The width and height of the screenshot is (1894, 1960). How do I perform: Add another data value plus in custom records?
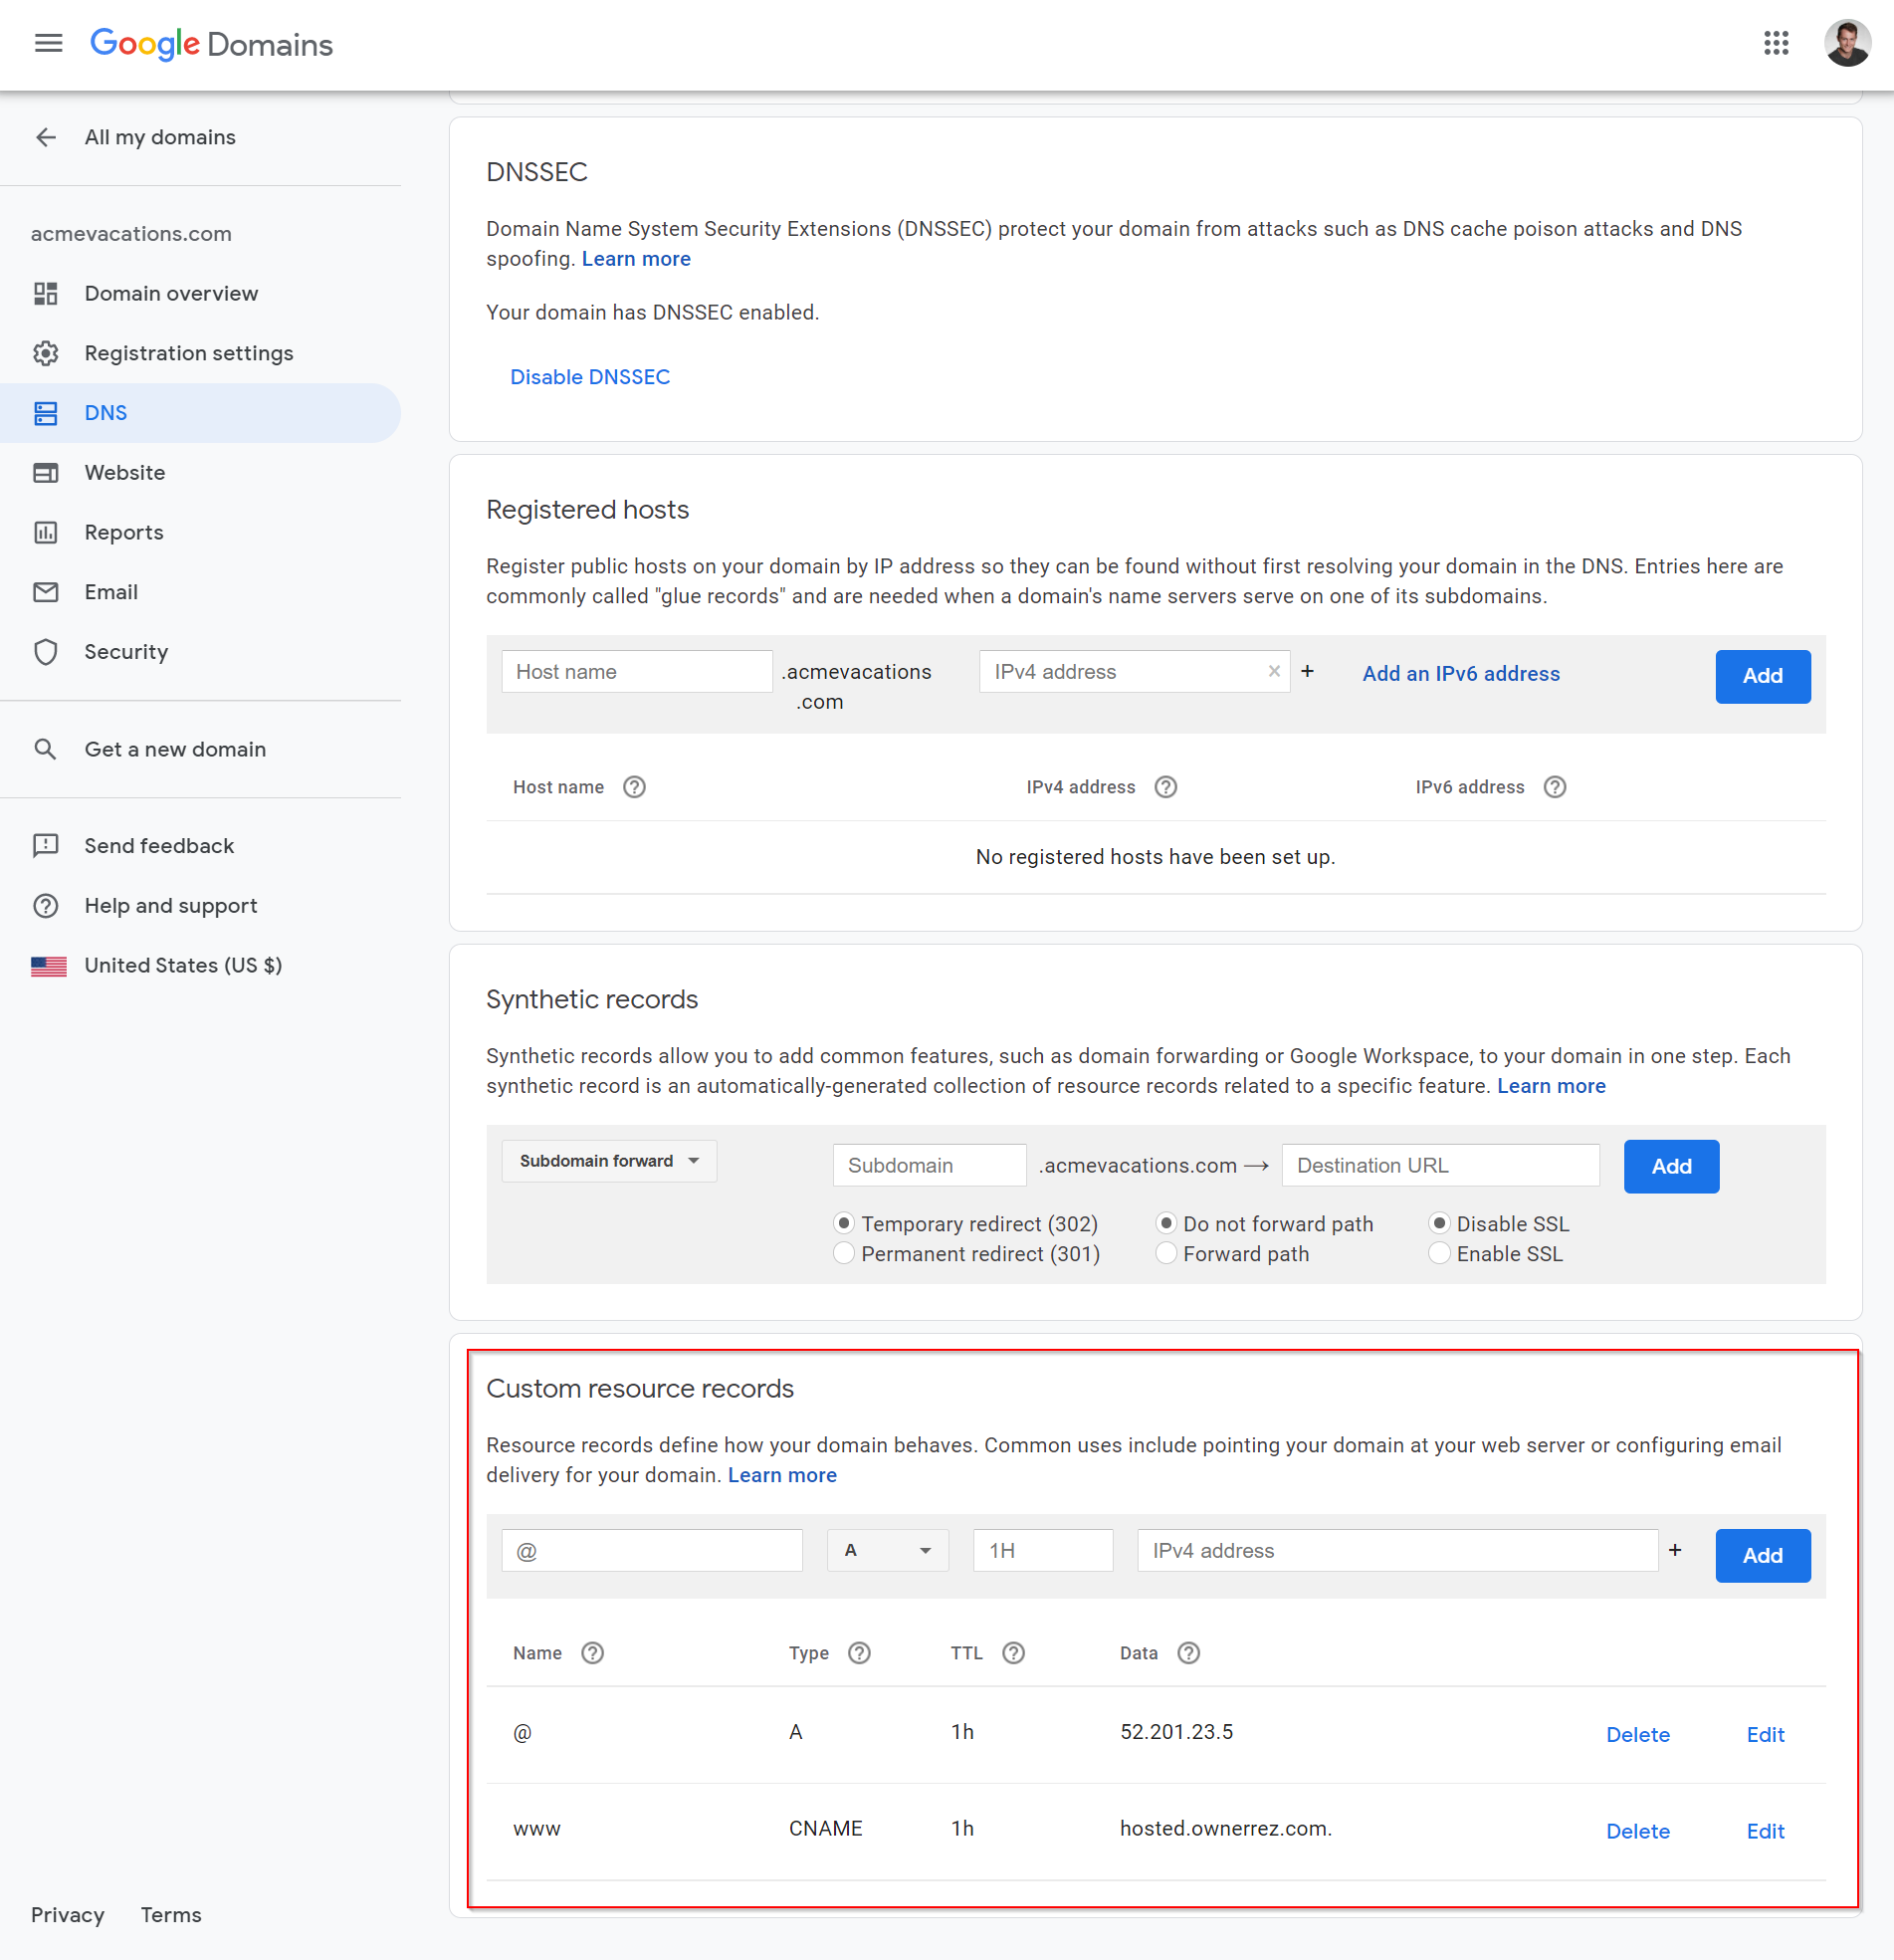[1675, 1550]
